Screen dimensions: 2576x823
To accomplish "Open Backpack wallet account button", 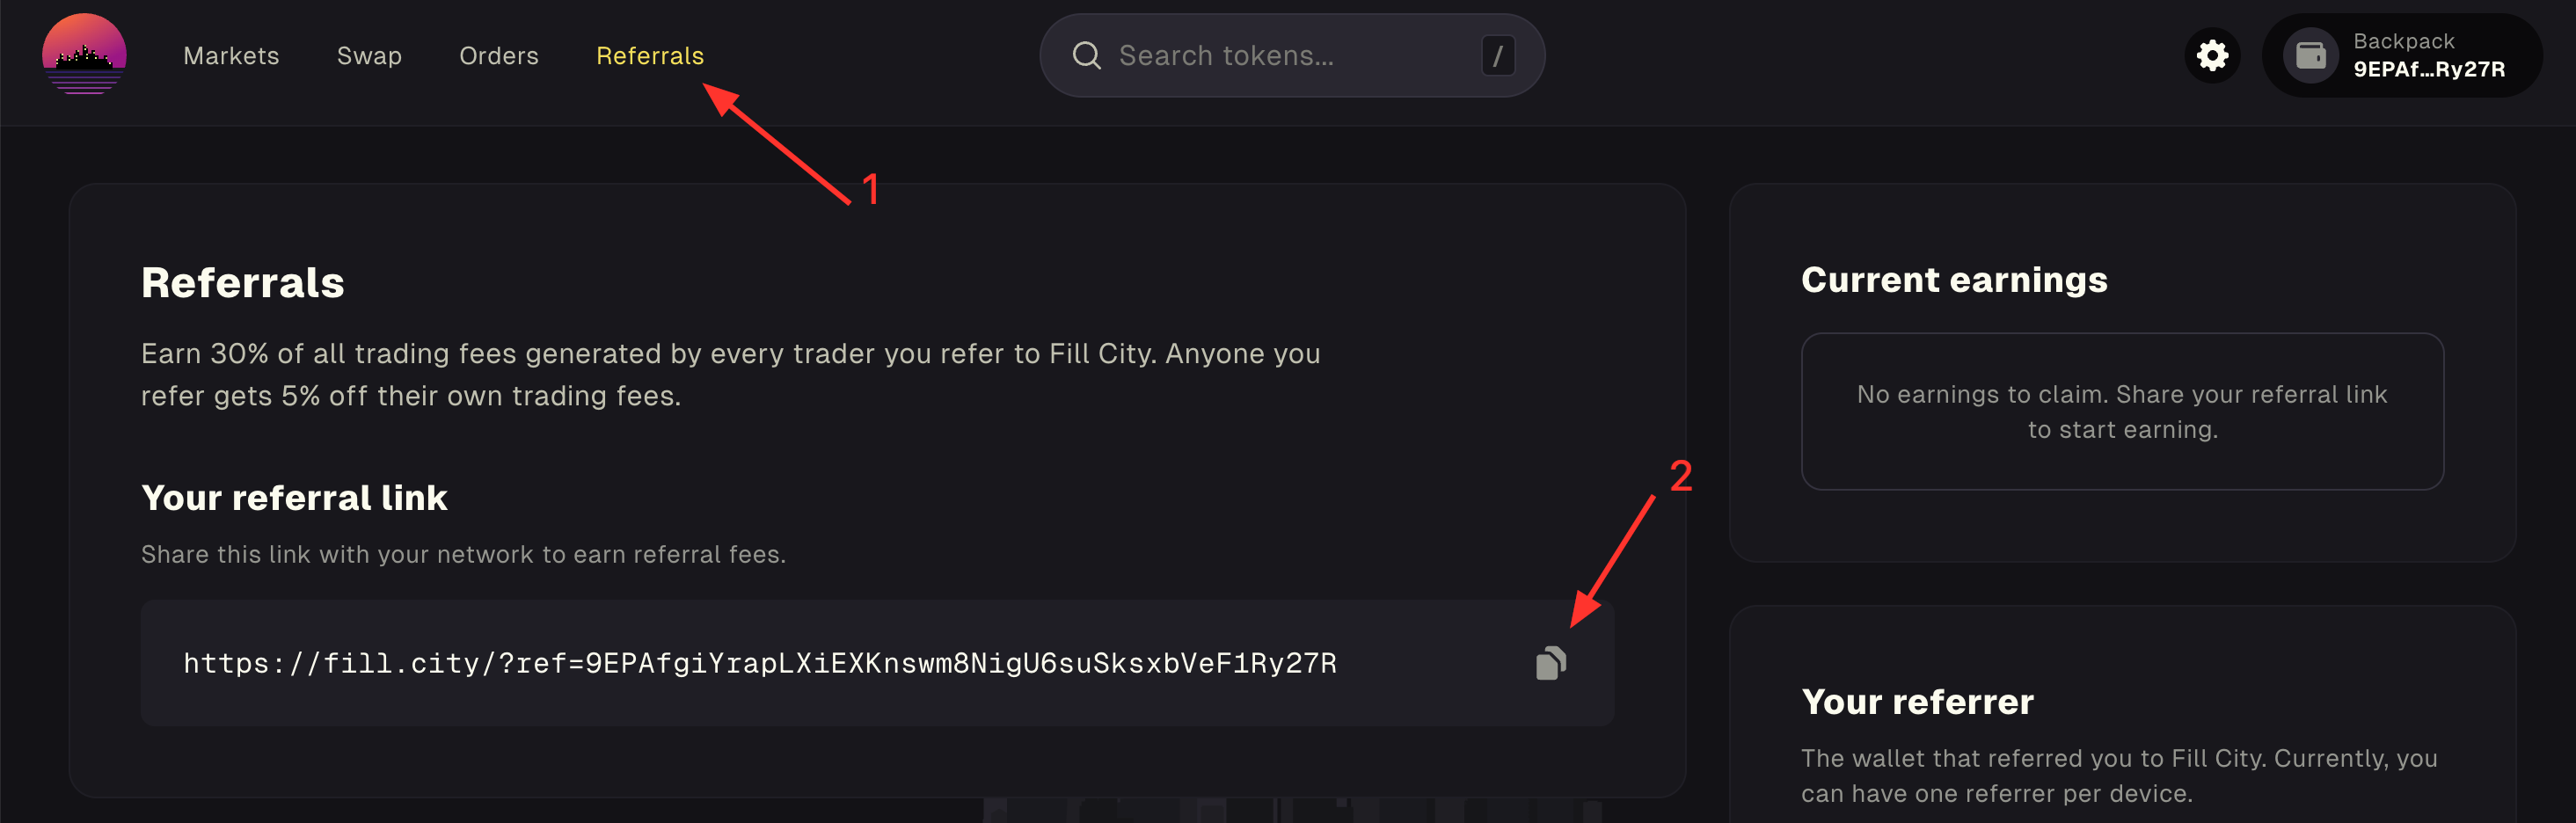I will pyautogui.click(x=2402, y=55).
